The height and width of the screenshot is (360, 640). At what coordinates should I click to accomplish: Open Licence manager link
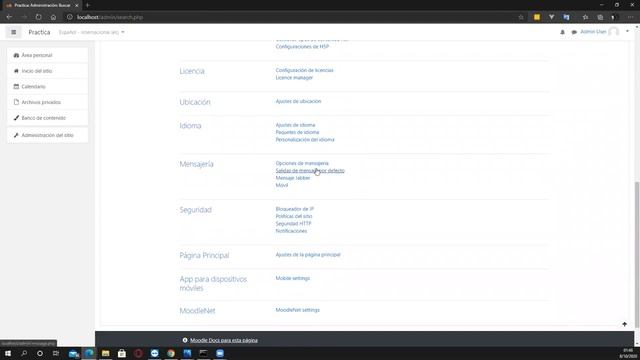294,78
